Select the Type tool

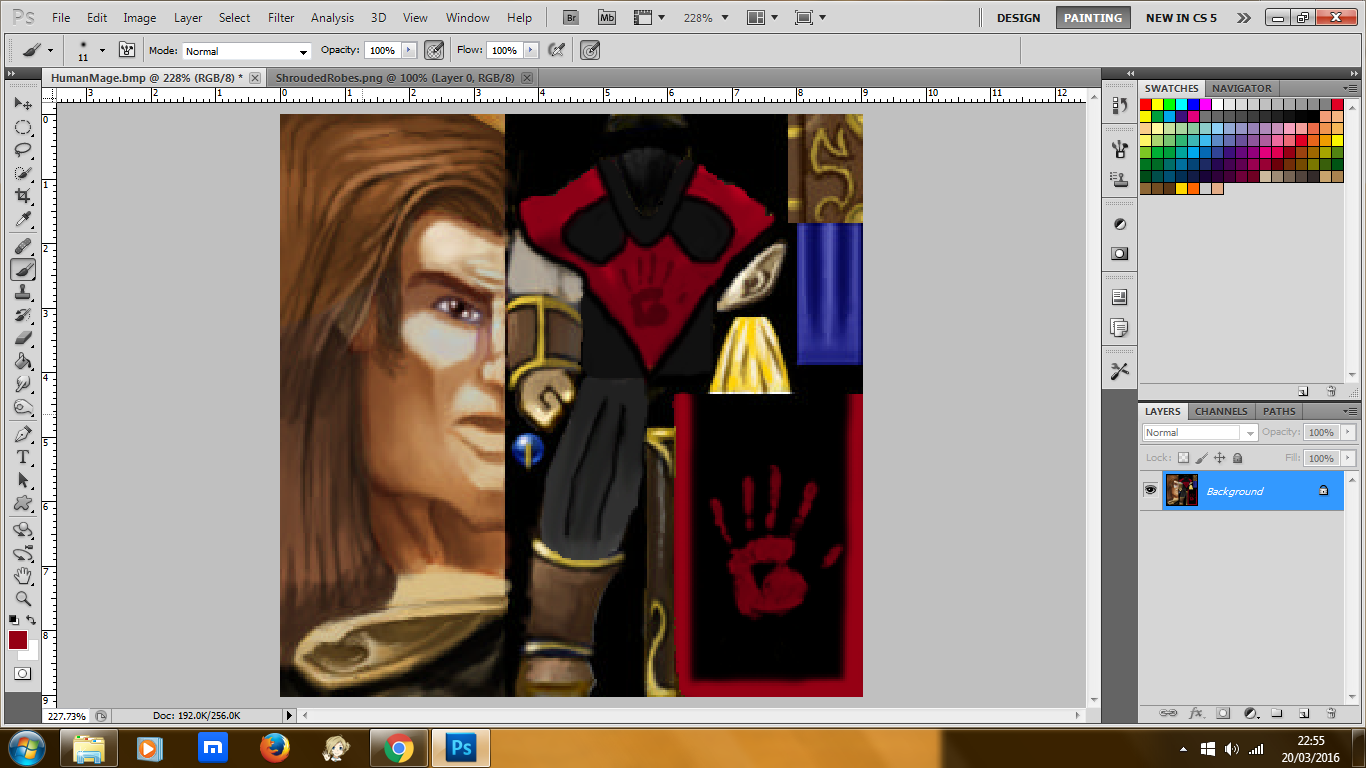[23, 457]
